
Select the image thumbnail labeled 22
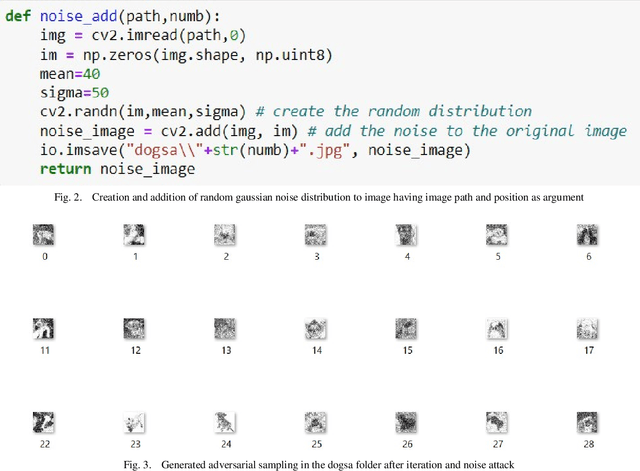point(45,422)
